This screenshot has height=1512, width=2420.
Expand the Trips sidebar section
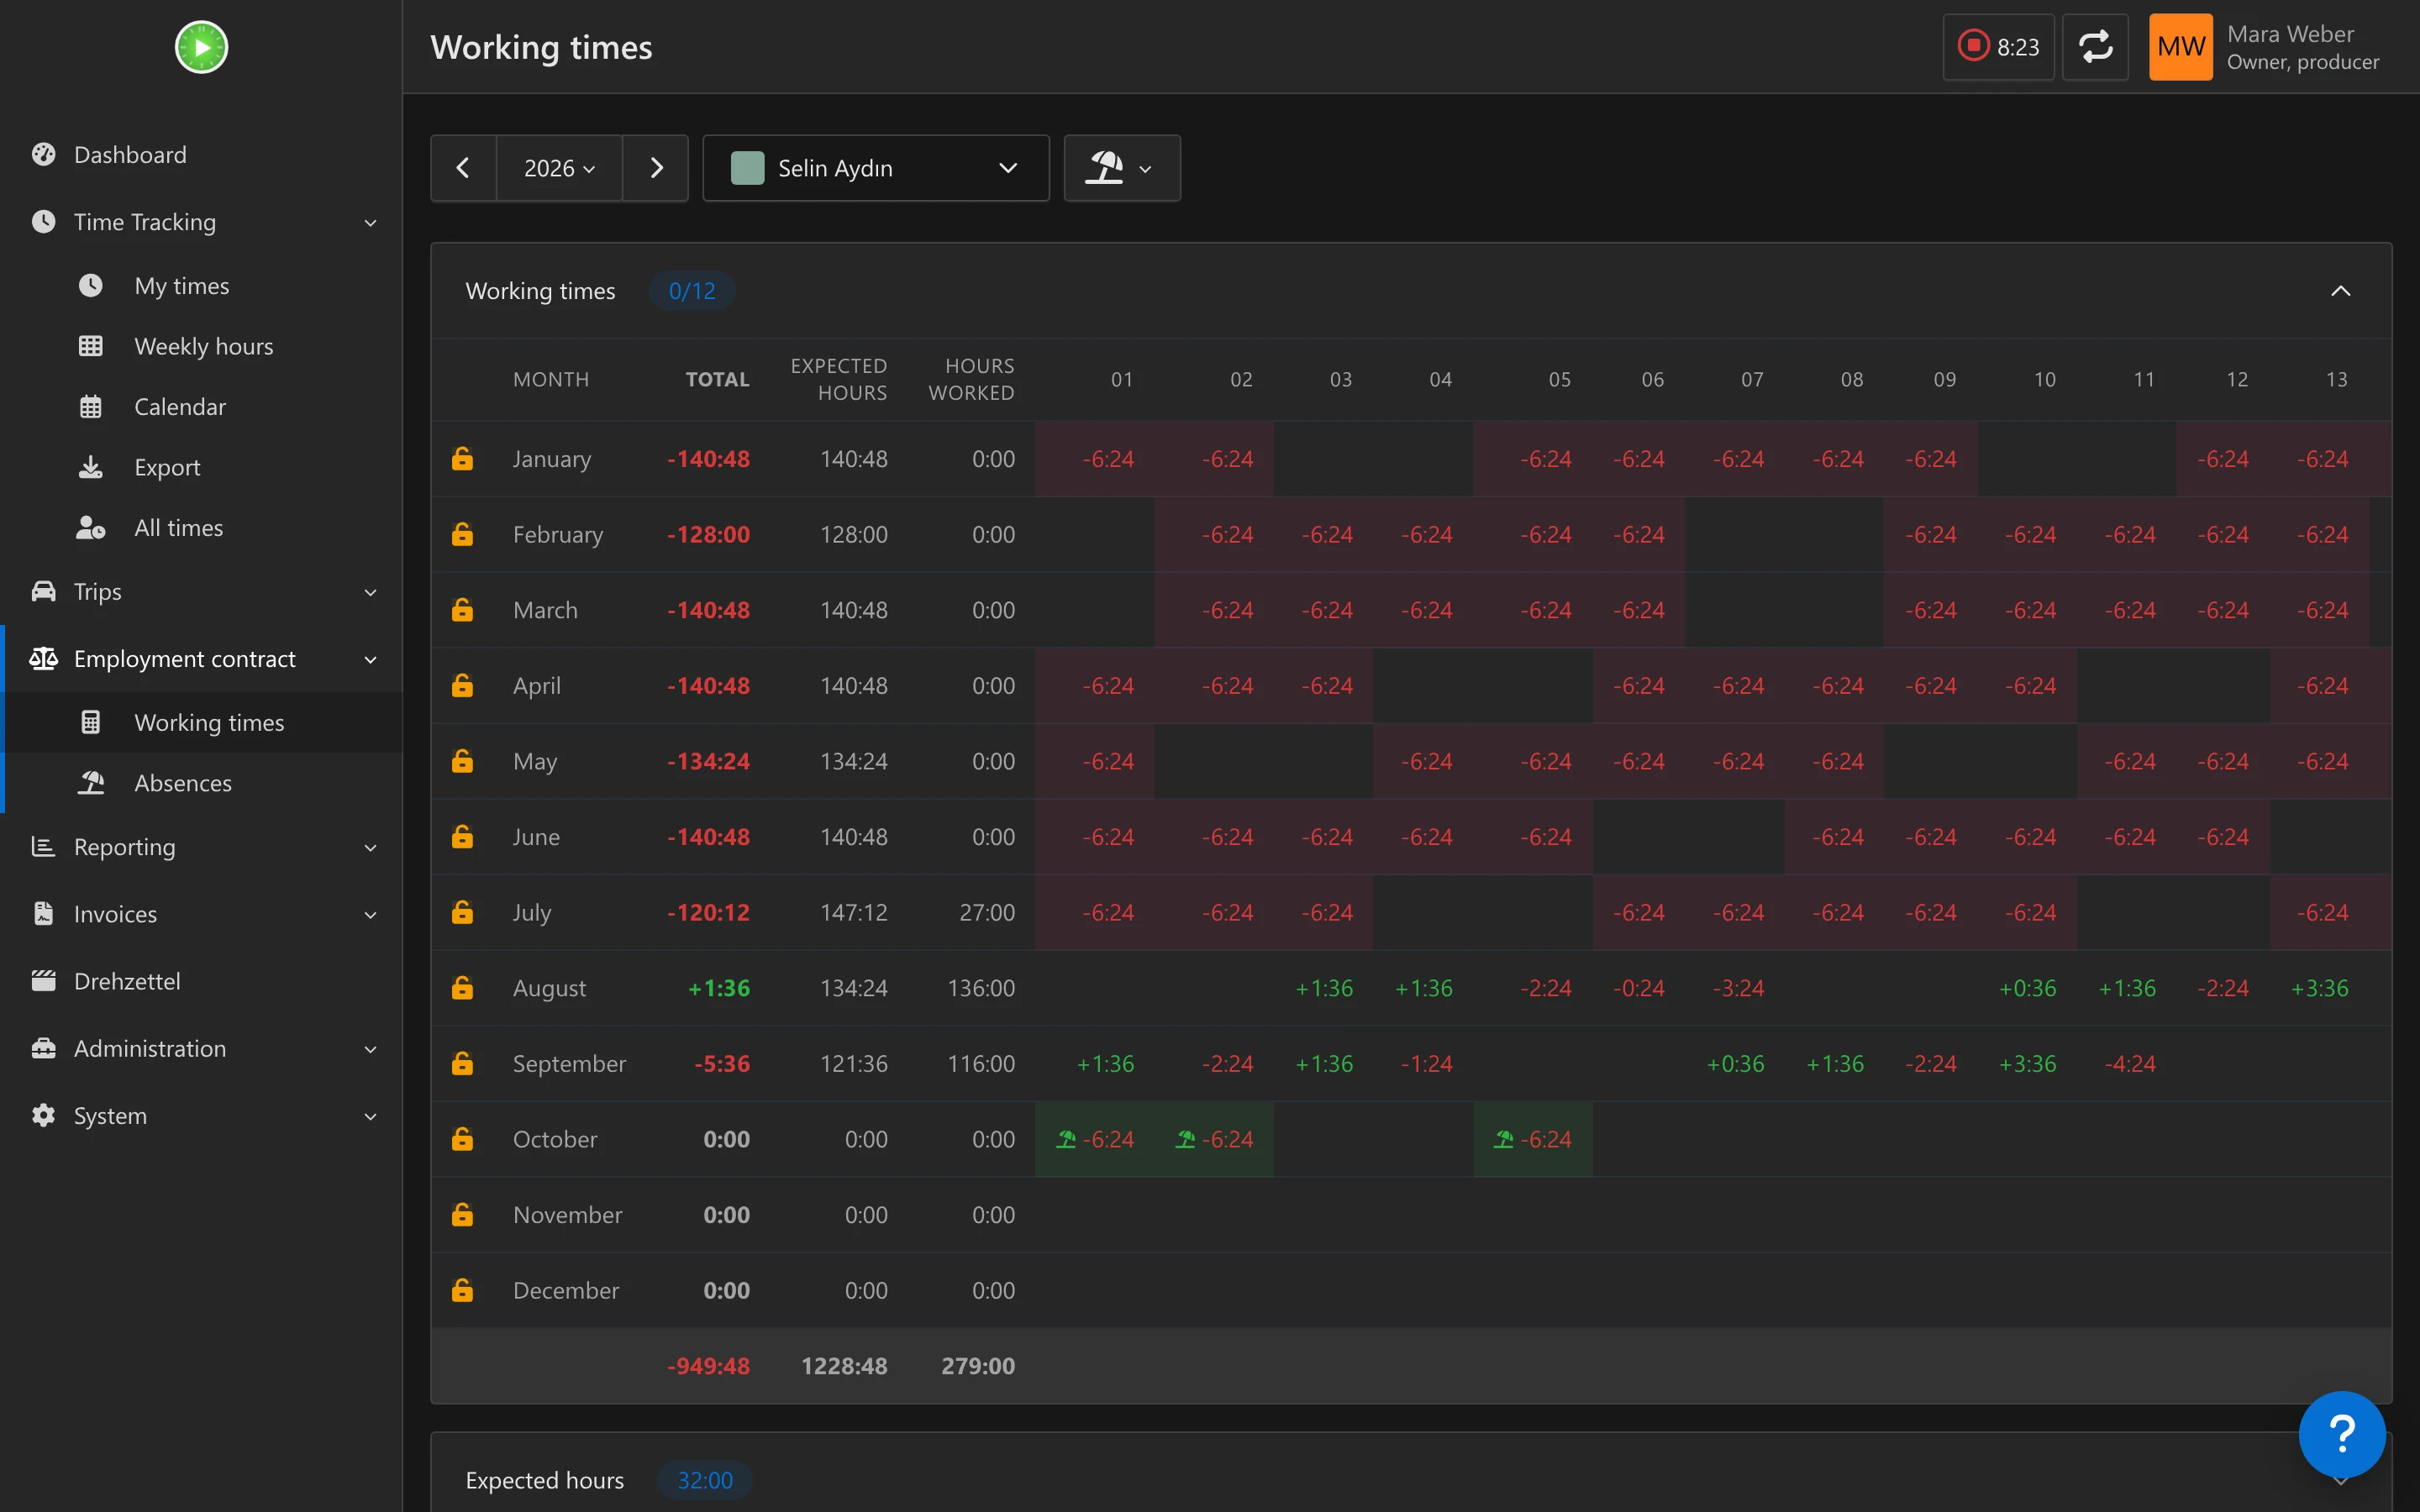click(201, 592)
